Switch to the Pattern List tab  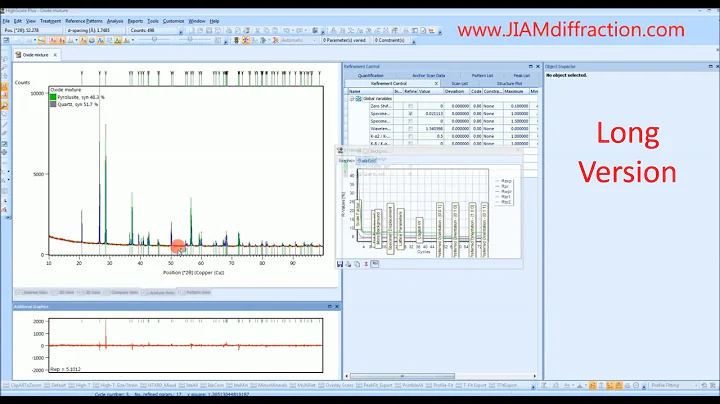pyautogui.click(x=482, y=75)
